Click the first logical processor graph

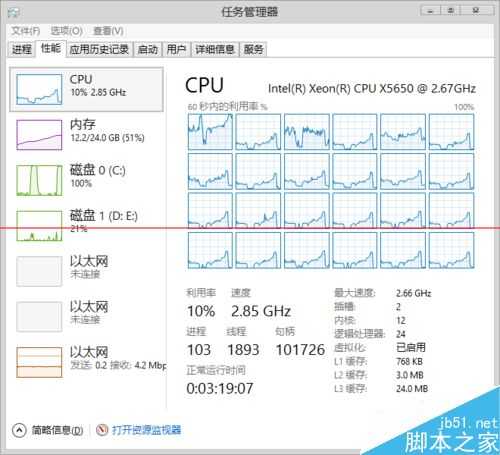coord(210,132)
